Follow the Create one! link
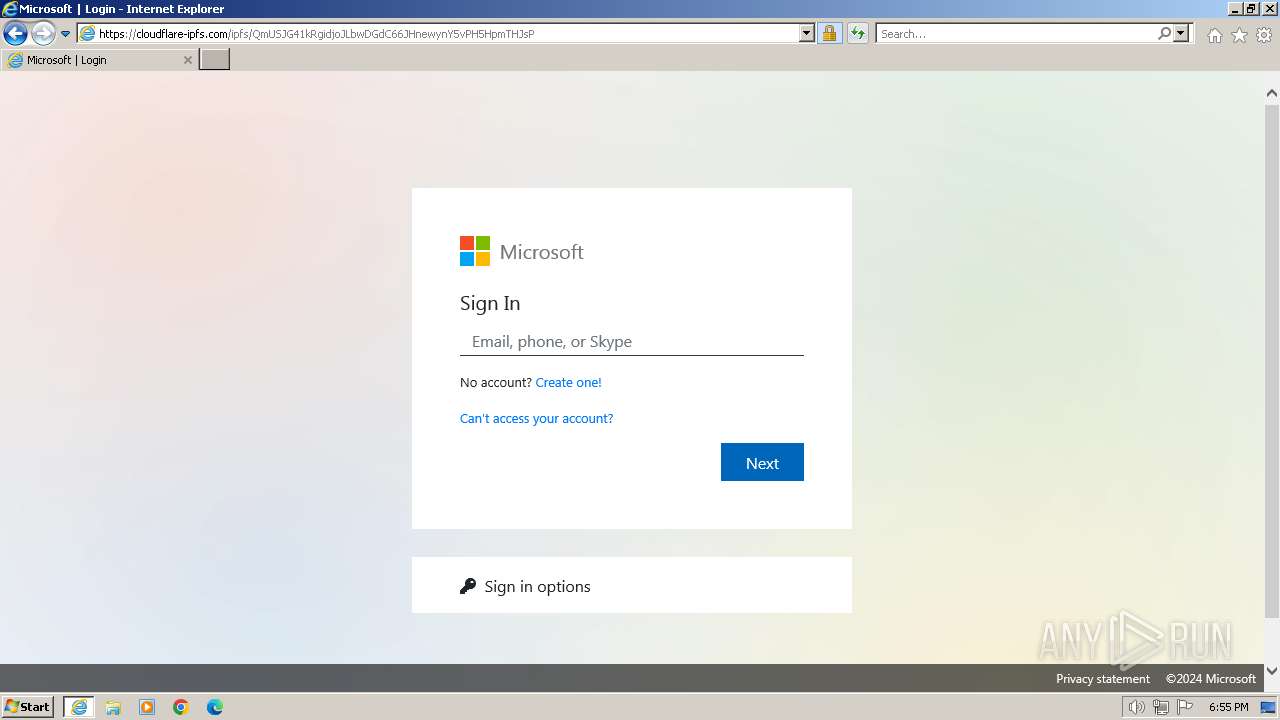Image resolution: width=1280 pixels, height=720 pixels. [x=568, y=382]
